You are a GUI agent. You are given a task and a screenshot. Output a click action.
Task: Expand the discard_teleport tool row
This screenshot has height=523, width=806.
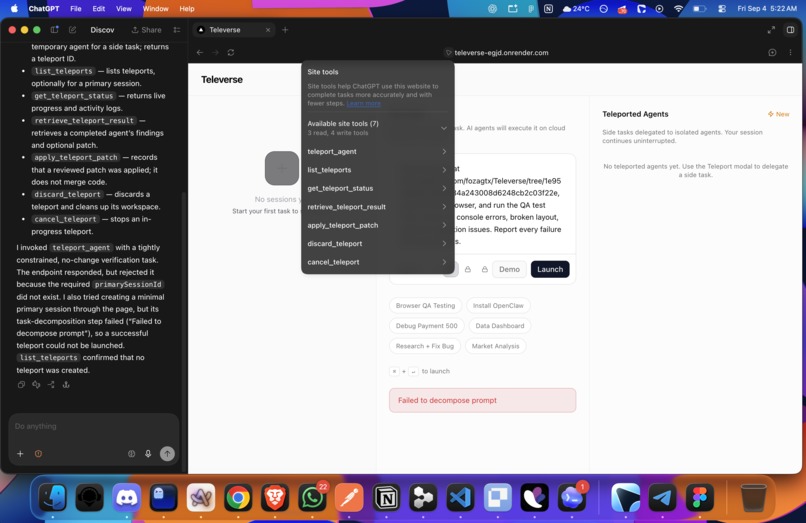(x=377, y=244)
